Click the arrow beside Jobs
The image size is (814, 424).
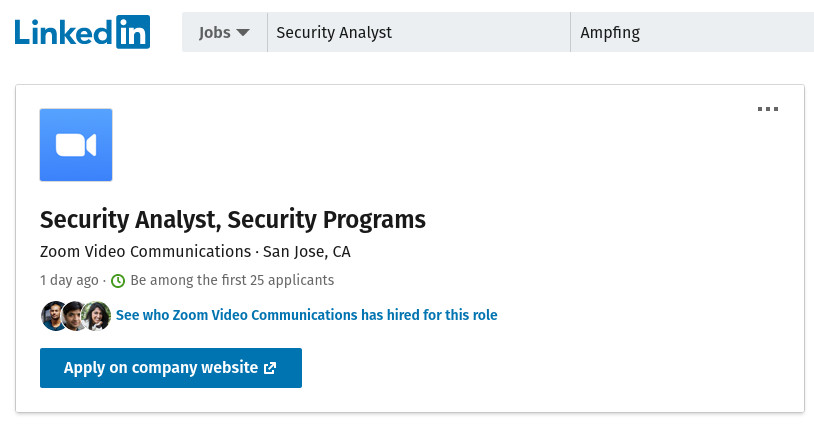tap(242, 33)
